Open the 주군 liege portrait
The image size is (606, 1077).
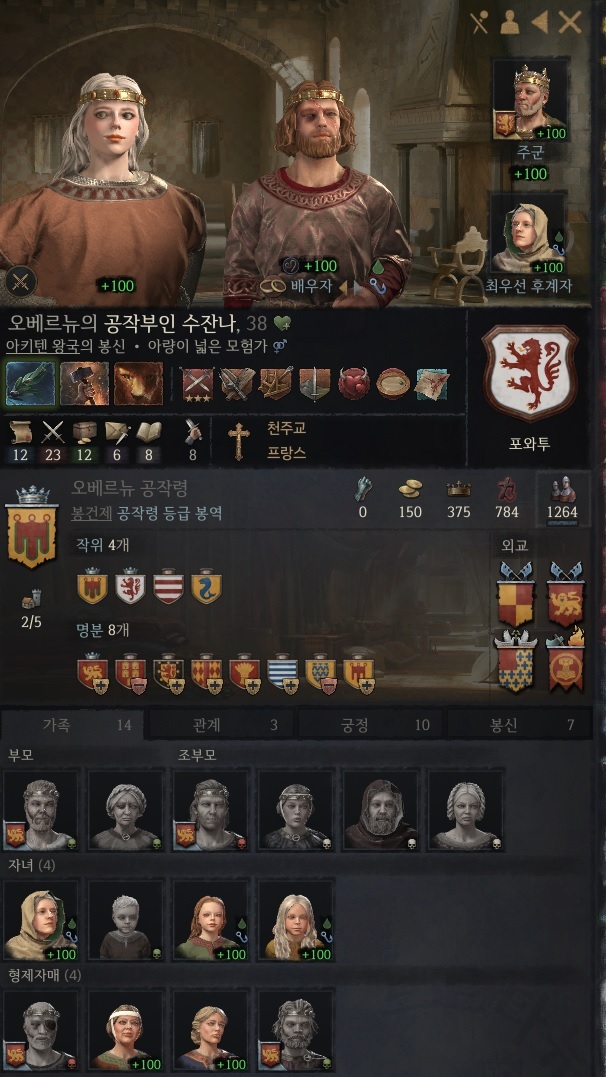(530, 100)
